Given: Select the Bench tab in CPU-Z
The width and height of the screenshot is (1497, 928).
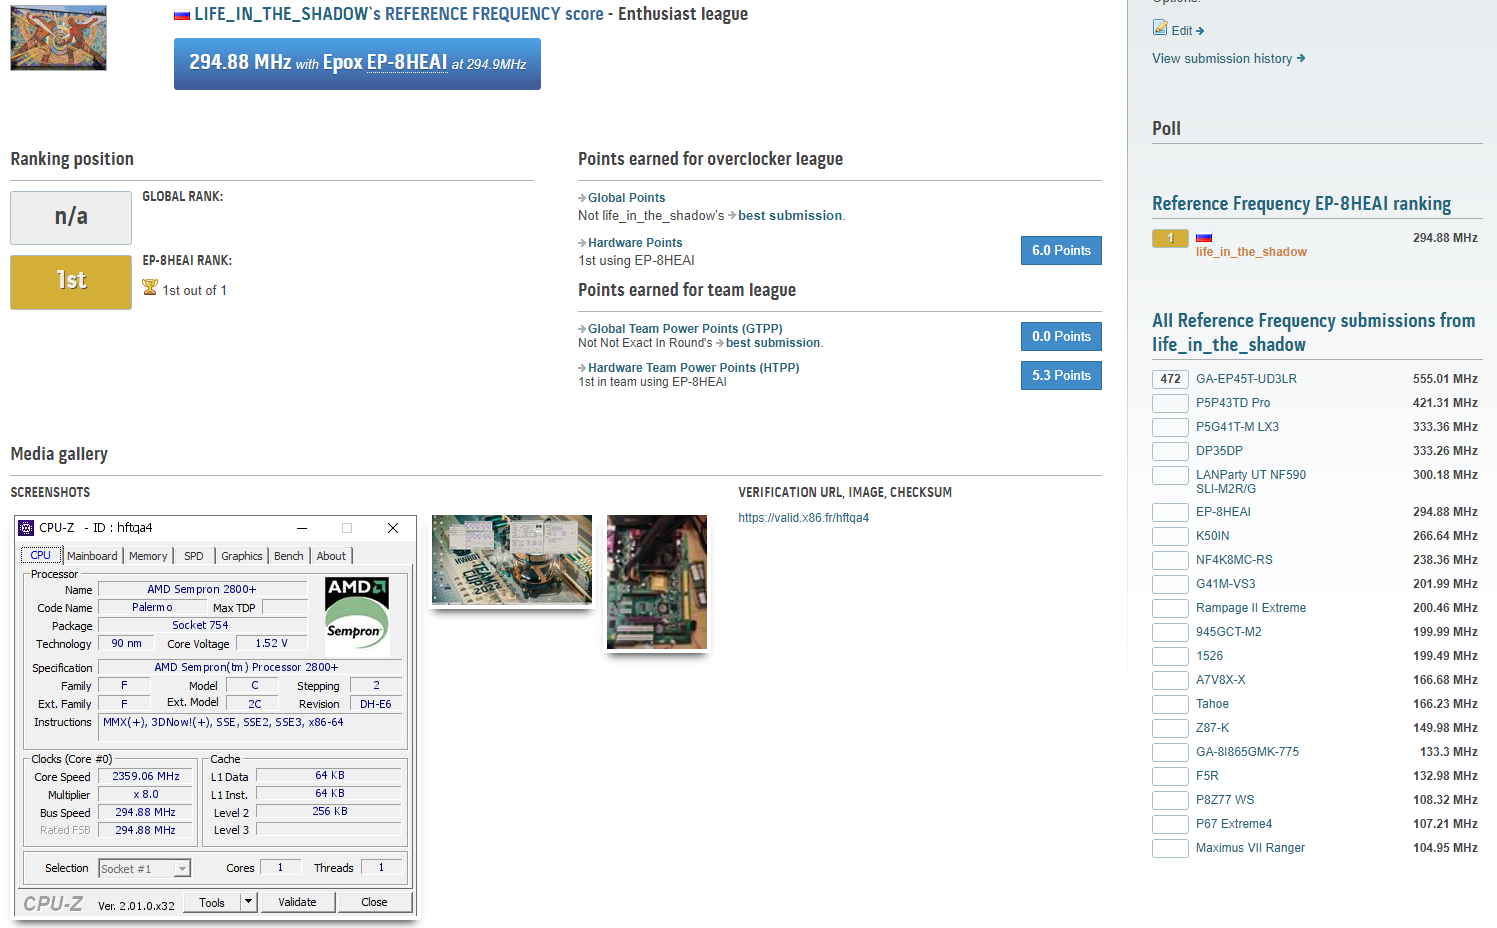Looking at the screenshot, I should point(289,556).
